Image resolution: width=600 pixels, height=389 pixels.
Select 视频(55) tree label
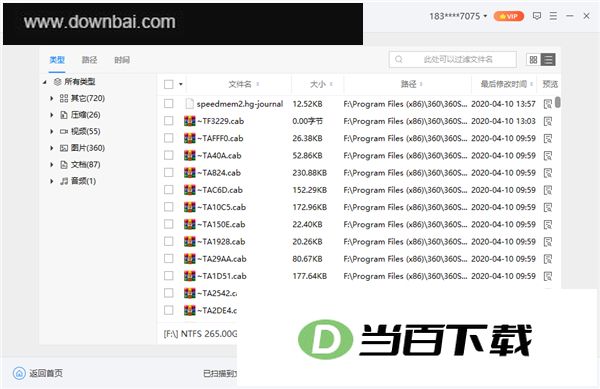click(85, 131)
